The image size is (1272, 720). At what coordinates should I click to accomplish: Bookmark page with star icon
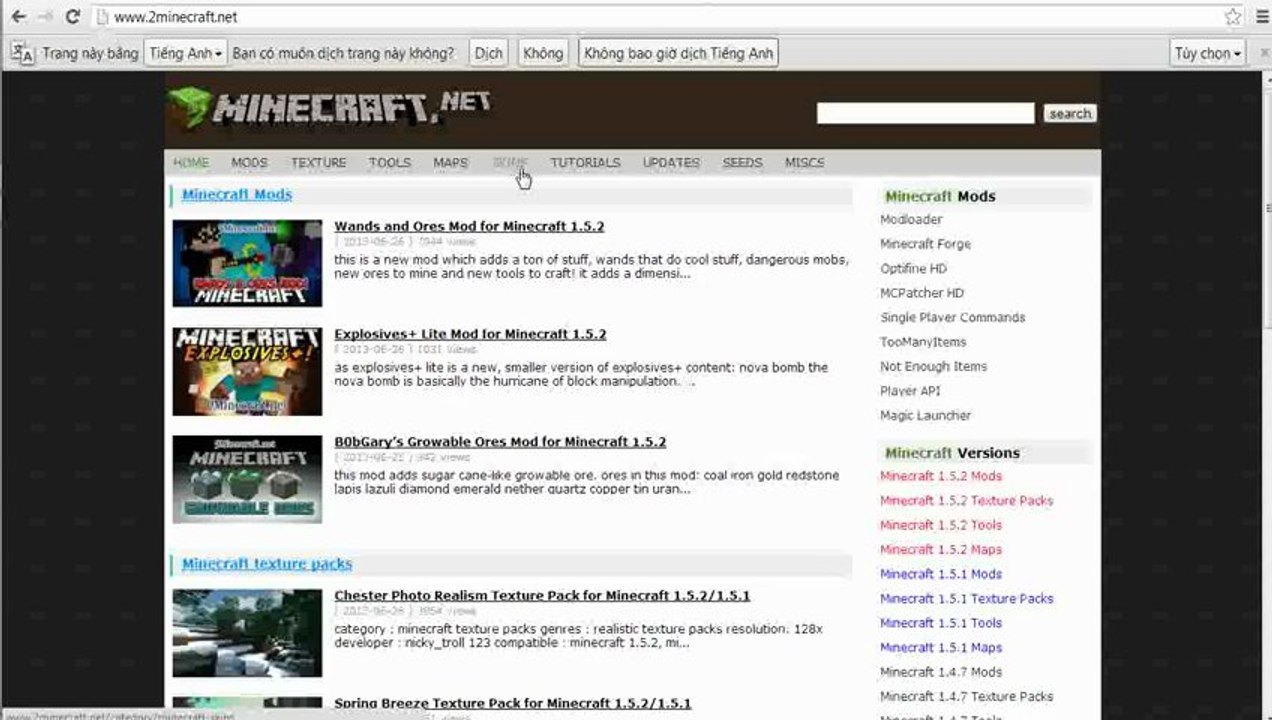(1233, 17)
